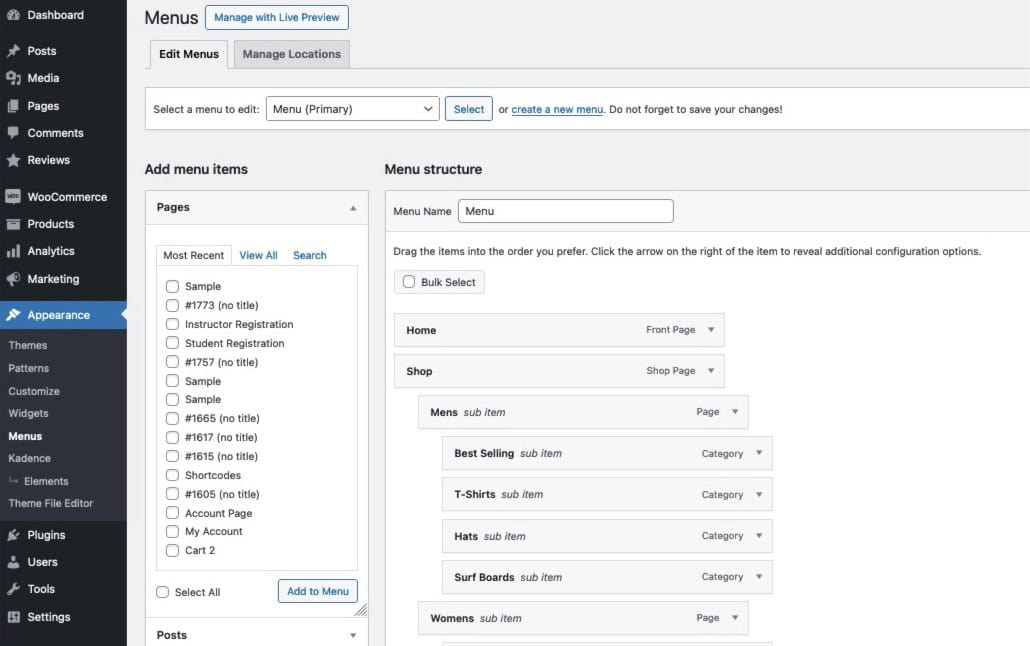Click the Analytics bar chart icon
Viewport: 1030px width, 646px height.
pyautogui.click(x=13, y=252)
